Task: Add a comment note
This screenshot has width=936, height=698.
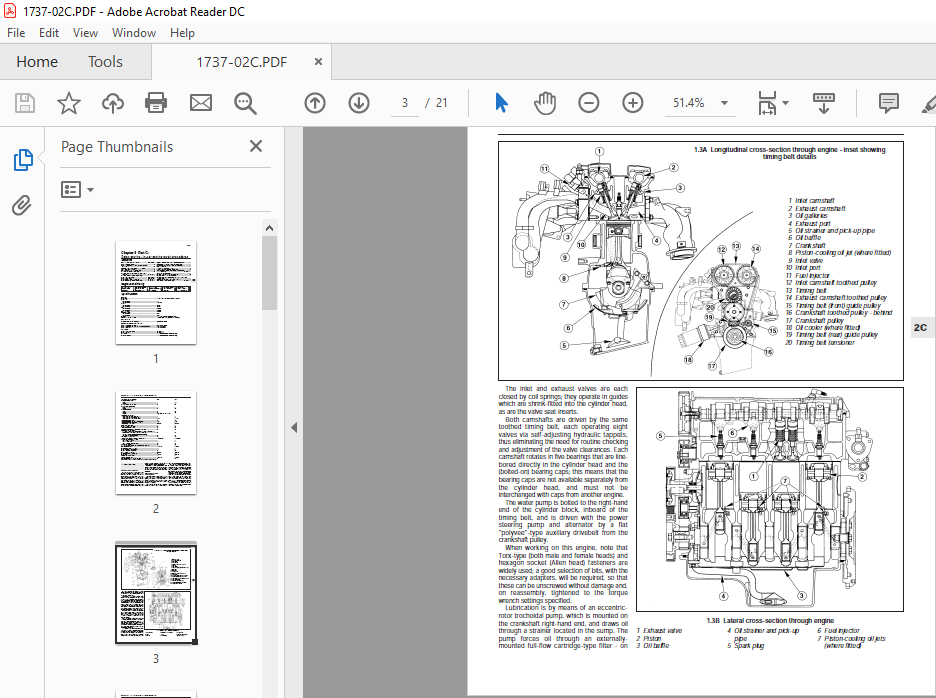Action: pos(889,103)
